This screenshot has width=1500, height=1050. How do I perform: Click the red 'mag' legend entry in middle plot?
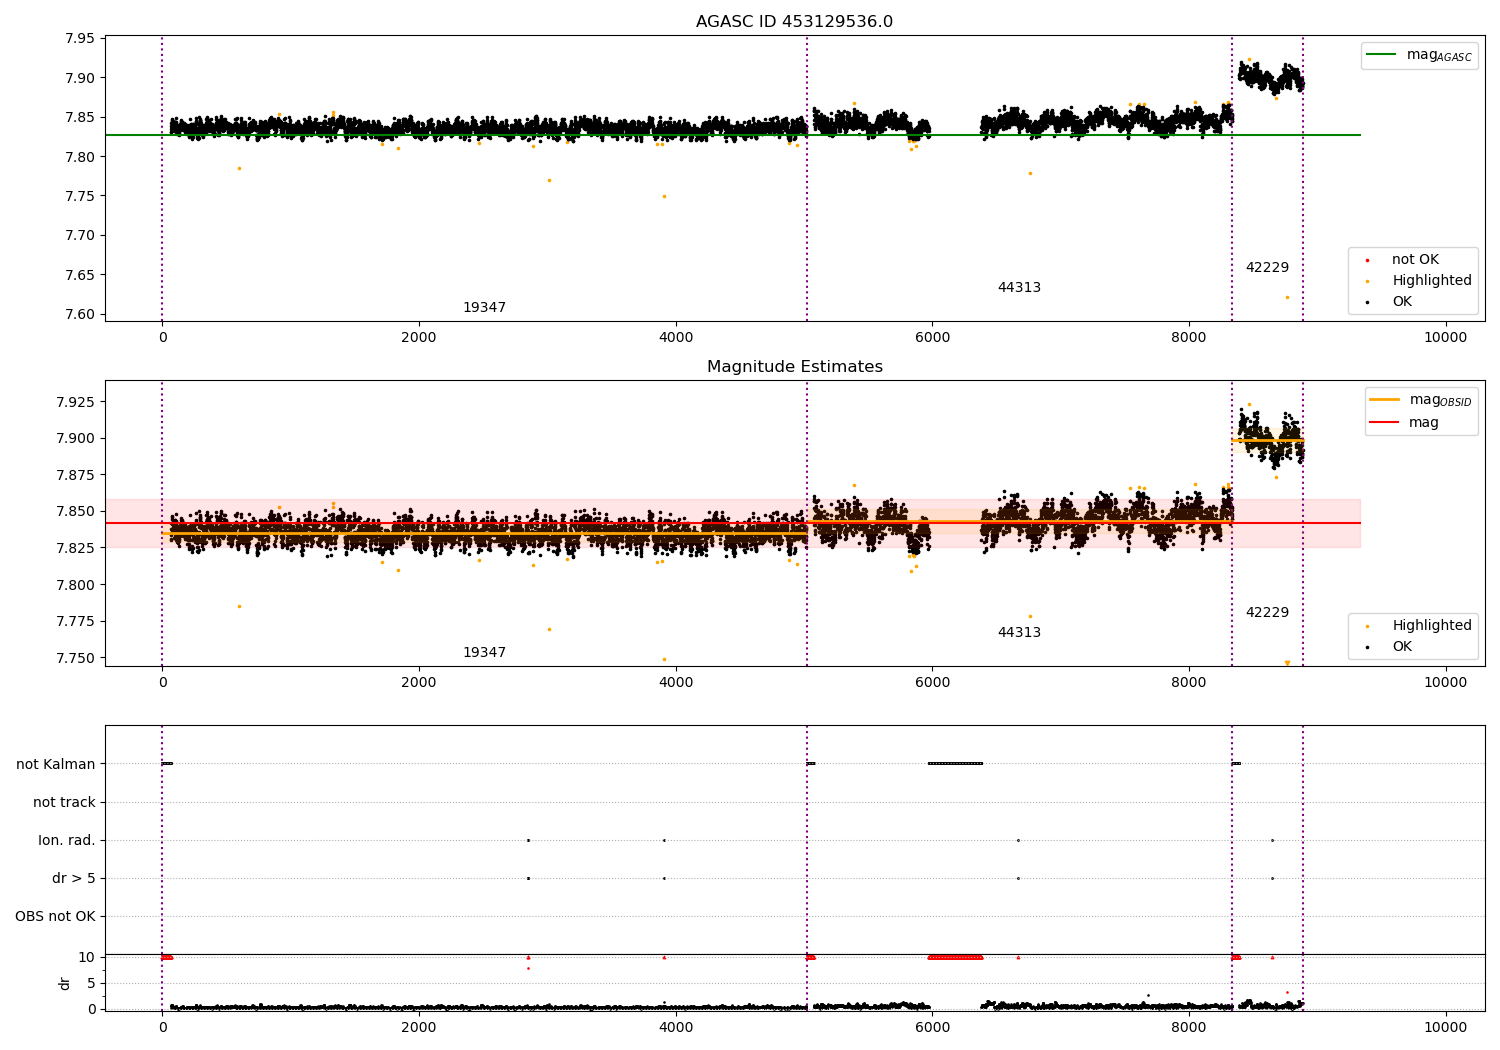(1405, 423)
